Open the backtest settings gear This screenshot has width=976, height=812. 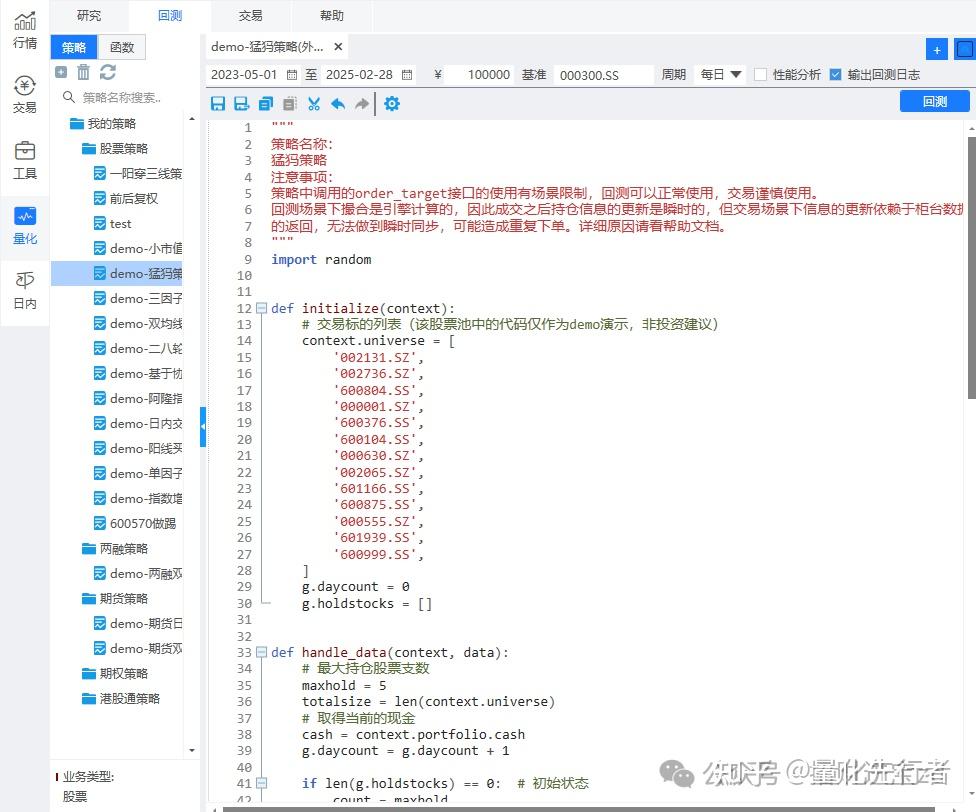coord(392,103)
